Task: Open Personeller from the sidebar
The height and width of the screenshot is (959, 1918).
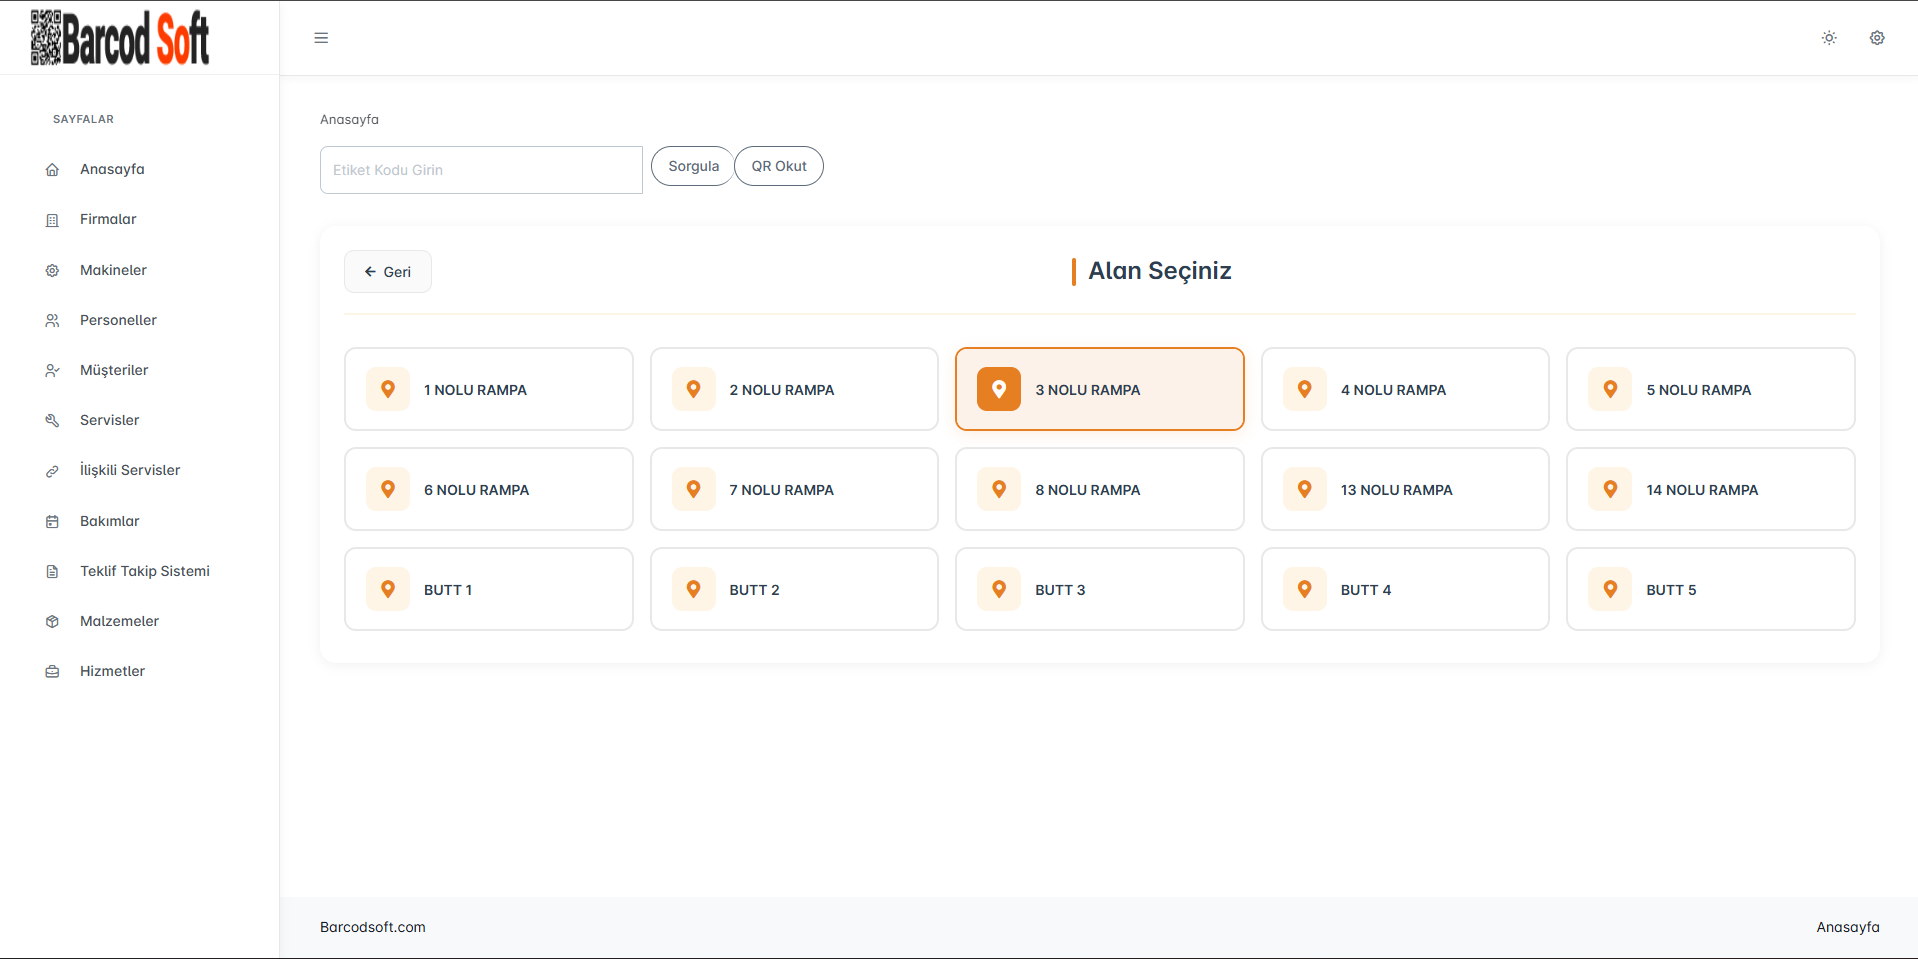Action: (x=118, y=320)
